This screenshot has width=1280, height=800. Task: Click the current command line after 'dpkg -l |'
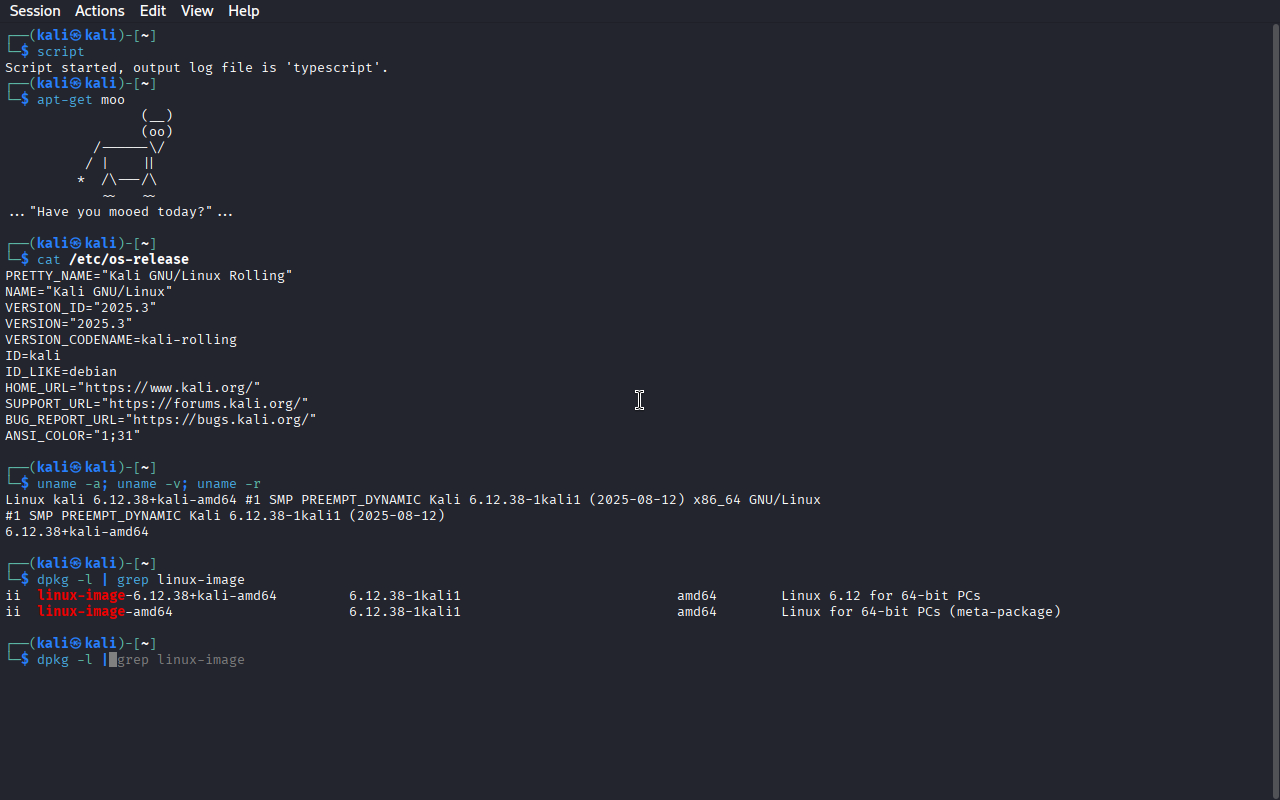tap(113, 660)
